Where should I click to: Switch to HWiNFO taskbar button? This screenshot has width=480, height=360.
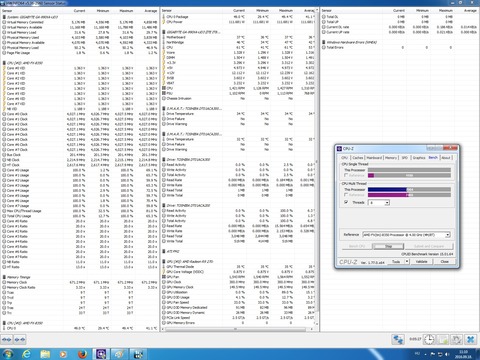click(138, 354)
